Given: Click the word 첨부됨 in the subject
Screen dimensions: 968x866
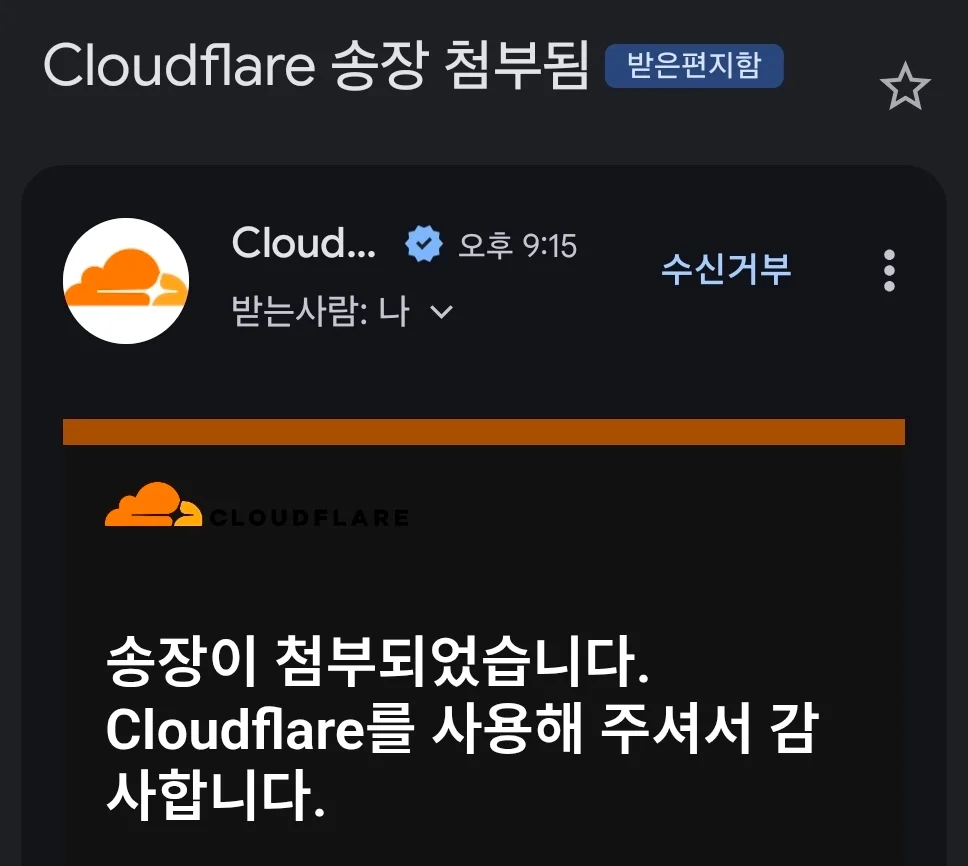Looking at the screenshot, I should tap(517, 65).
